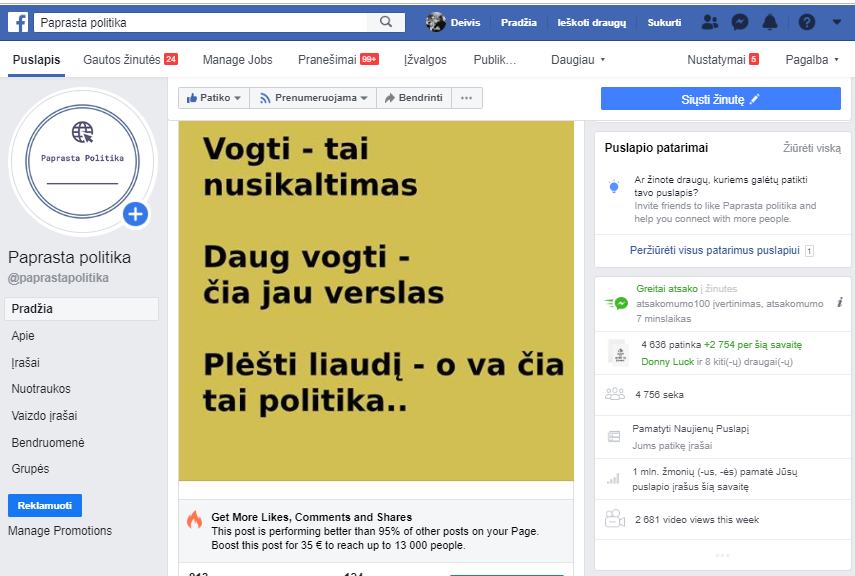Open the notifications bell icon

point(770,22)
